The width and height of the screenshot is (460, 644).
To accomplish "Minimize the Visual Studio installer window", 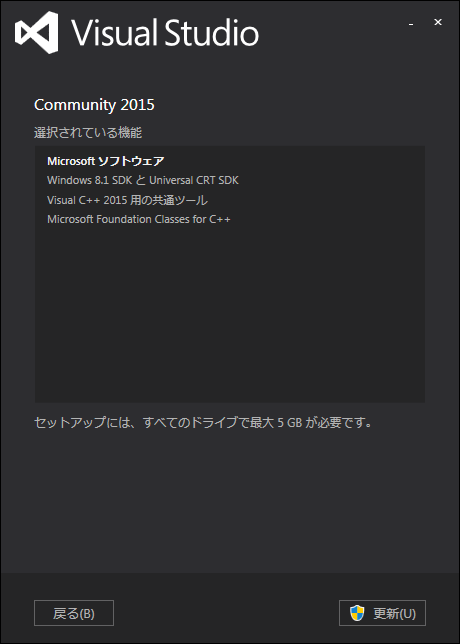I will (x=411, y=23).
